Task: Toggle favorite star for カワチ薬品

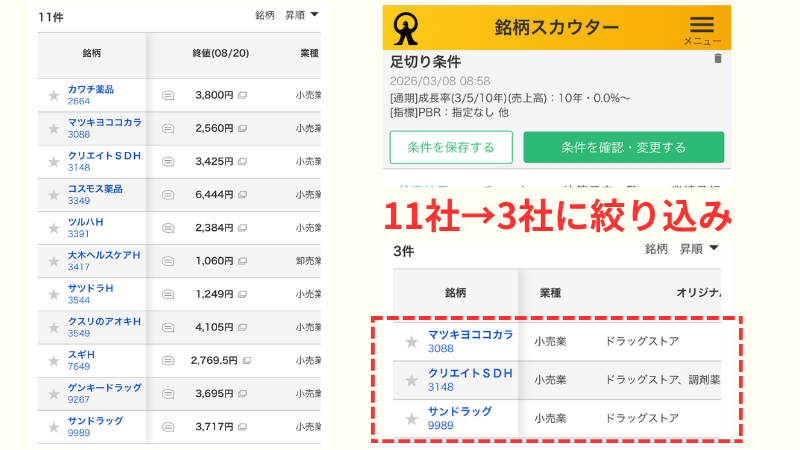Action: coord(54,95)
